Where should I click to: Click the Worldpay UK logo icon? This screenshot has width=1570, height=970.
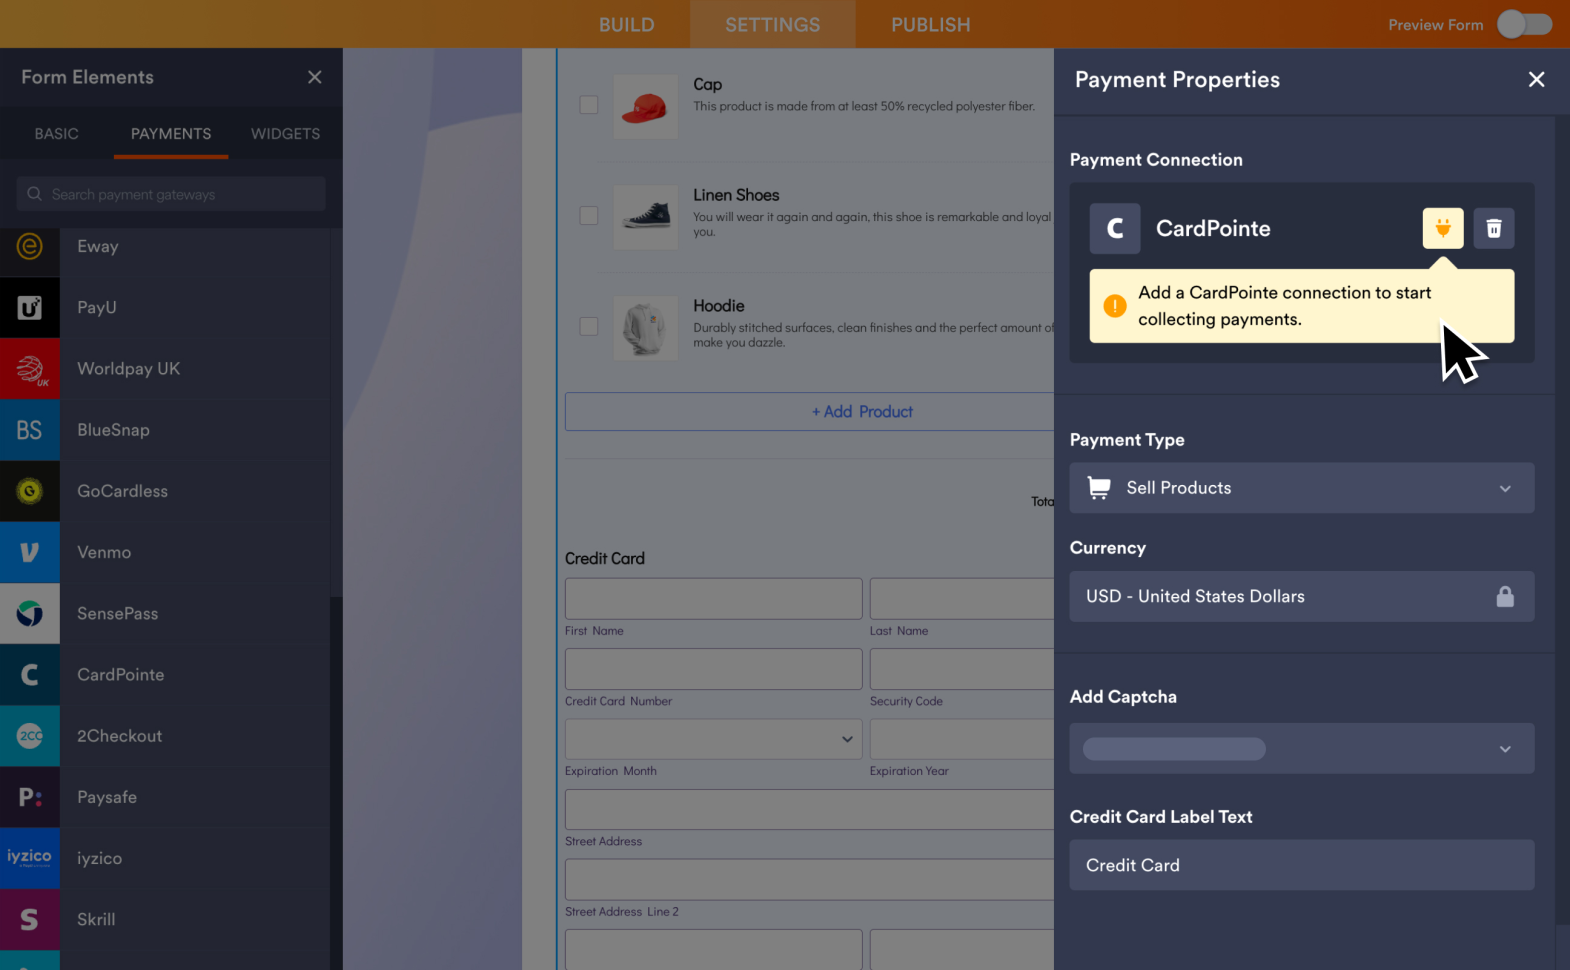point(30,368)
